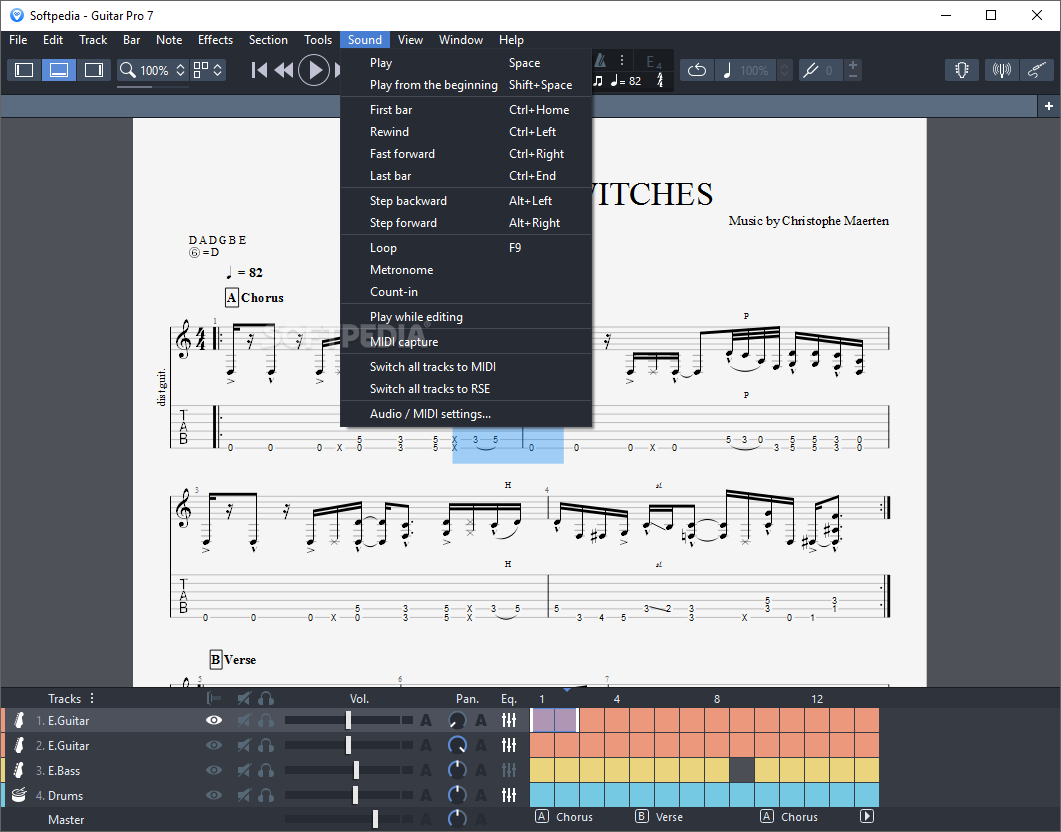Enable Loop in Sound menu
Viewport: 1061px width, 832px height.
(x=466, y=248)
